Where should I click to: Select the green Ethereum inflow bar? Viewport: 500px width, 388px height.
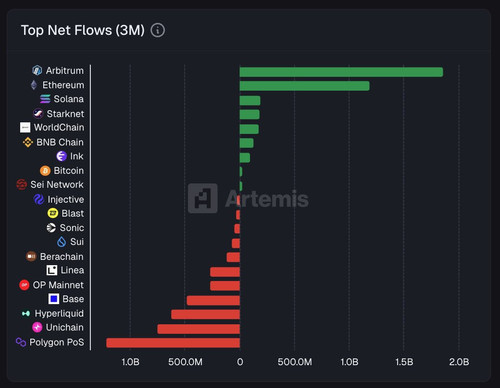click(304, 86)
